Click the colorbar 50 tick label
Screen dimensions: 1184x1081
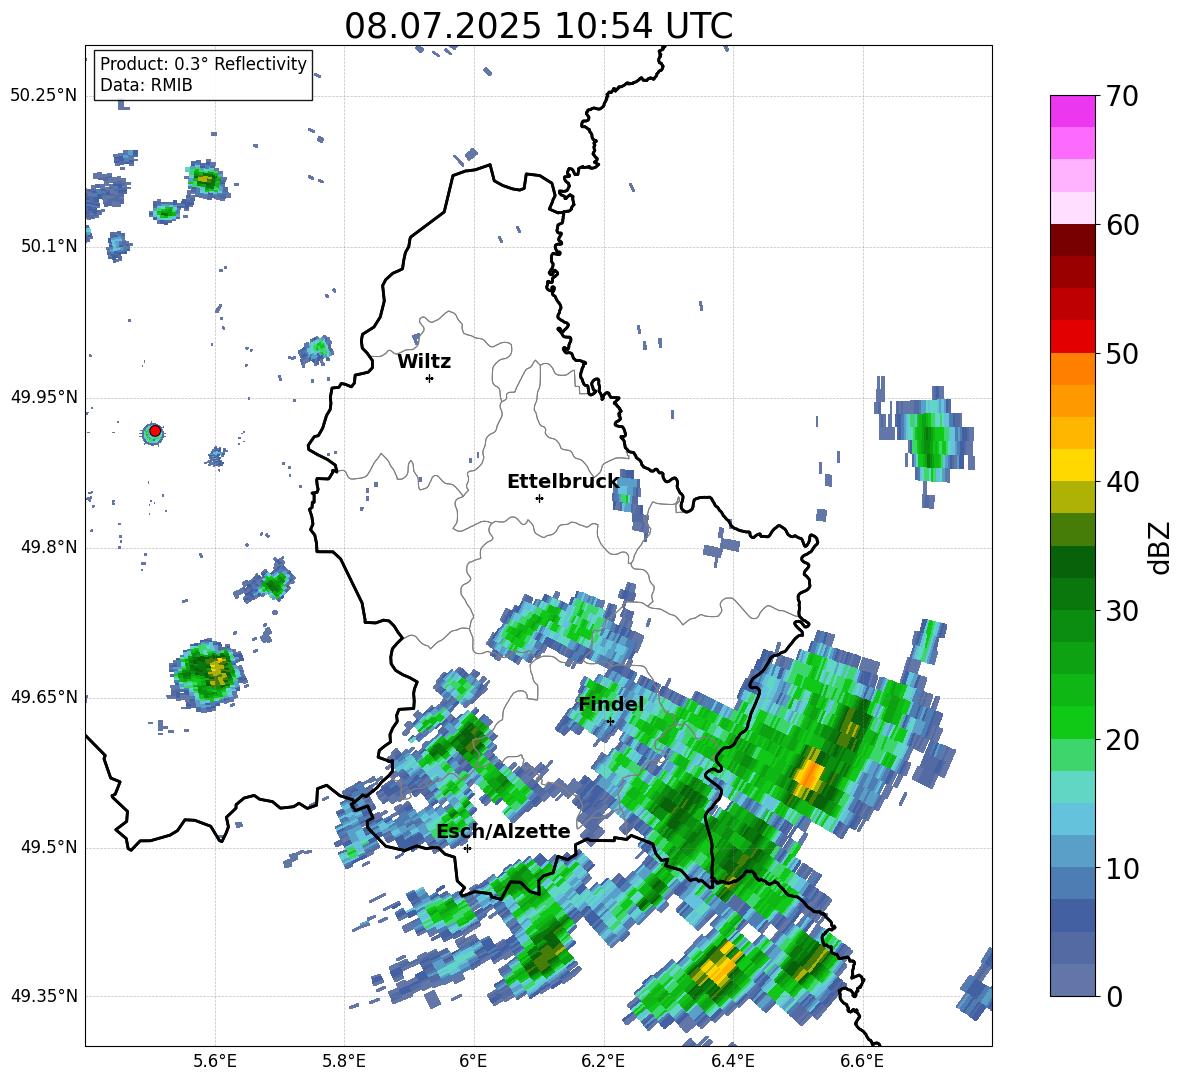tap(1122, 353)
